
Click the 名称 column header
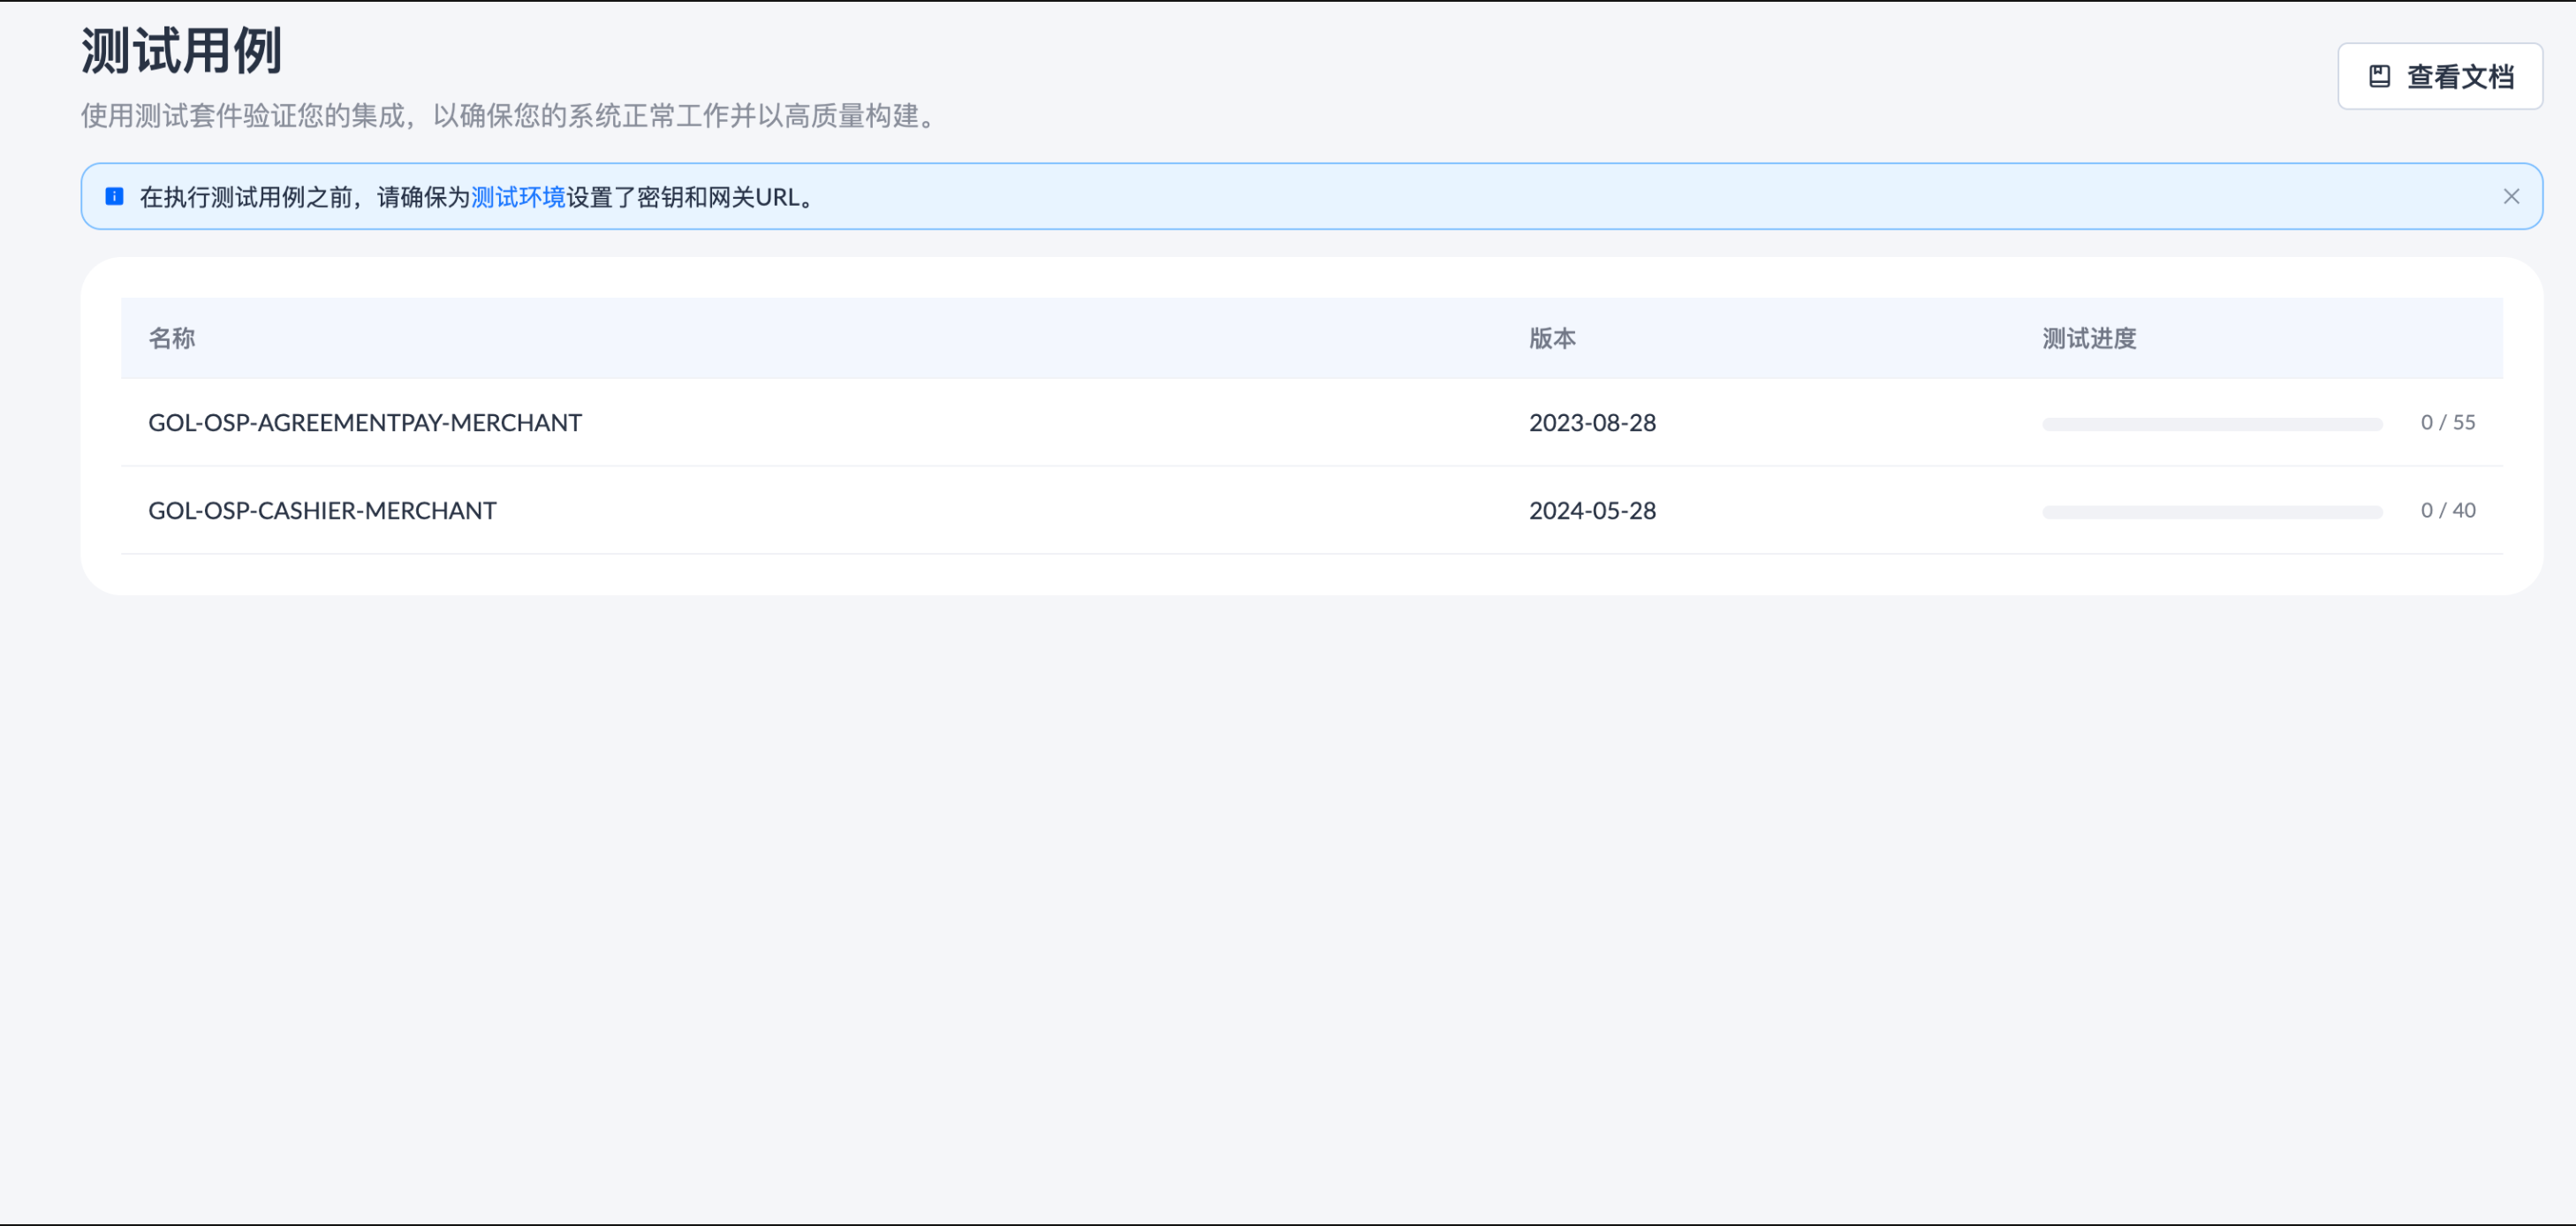click(x=172, y=338)
